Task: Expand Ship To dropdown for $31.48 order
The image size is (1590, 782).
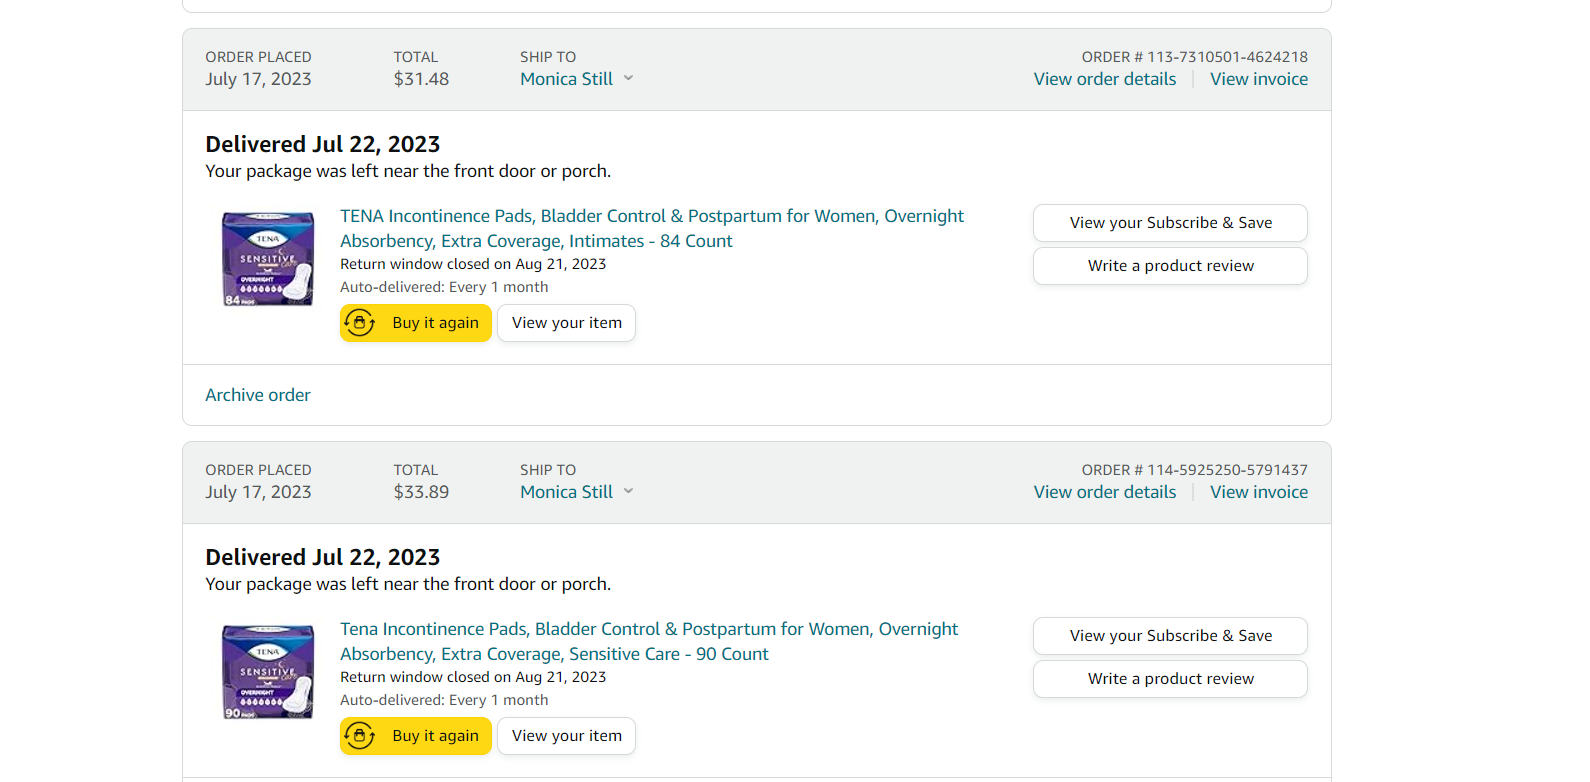Action: click(629, 78)
